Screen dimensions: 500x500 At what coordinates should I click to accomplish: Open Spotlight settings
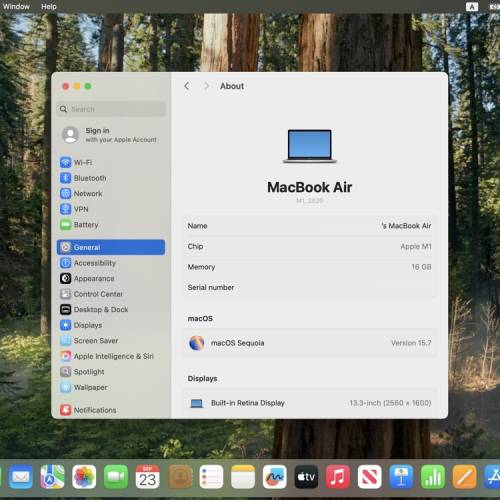pyautogui.click(x=111, y=372)
